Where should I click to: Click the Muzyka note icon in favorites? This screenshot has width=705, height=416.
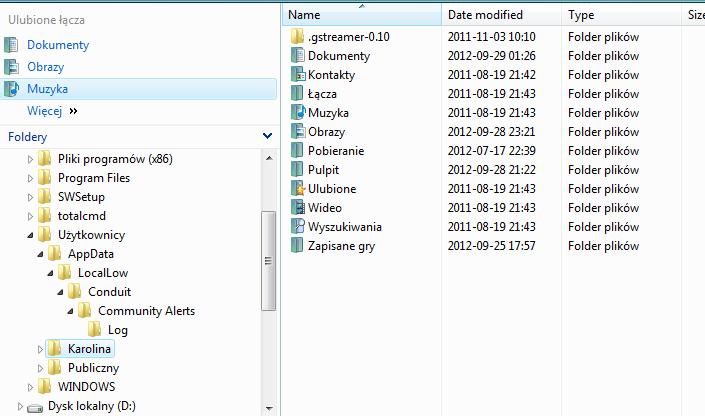tap(11, 89)
